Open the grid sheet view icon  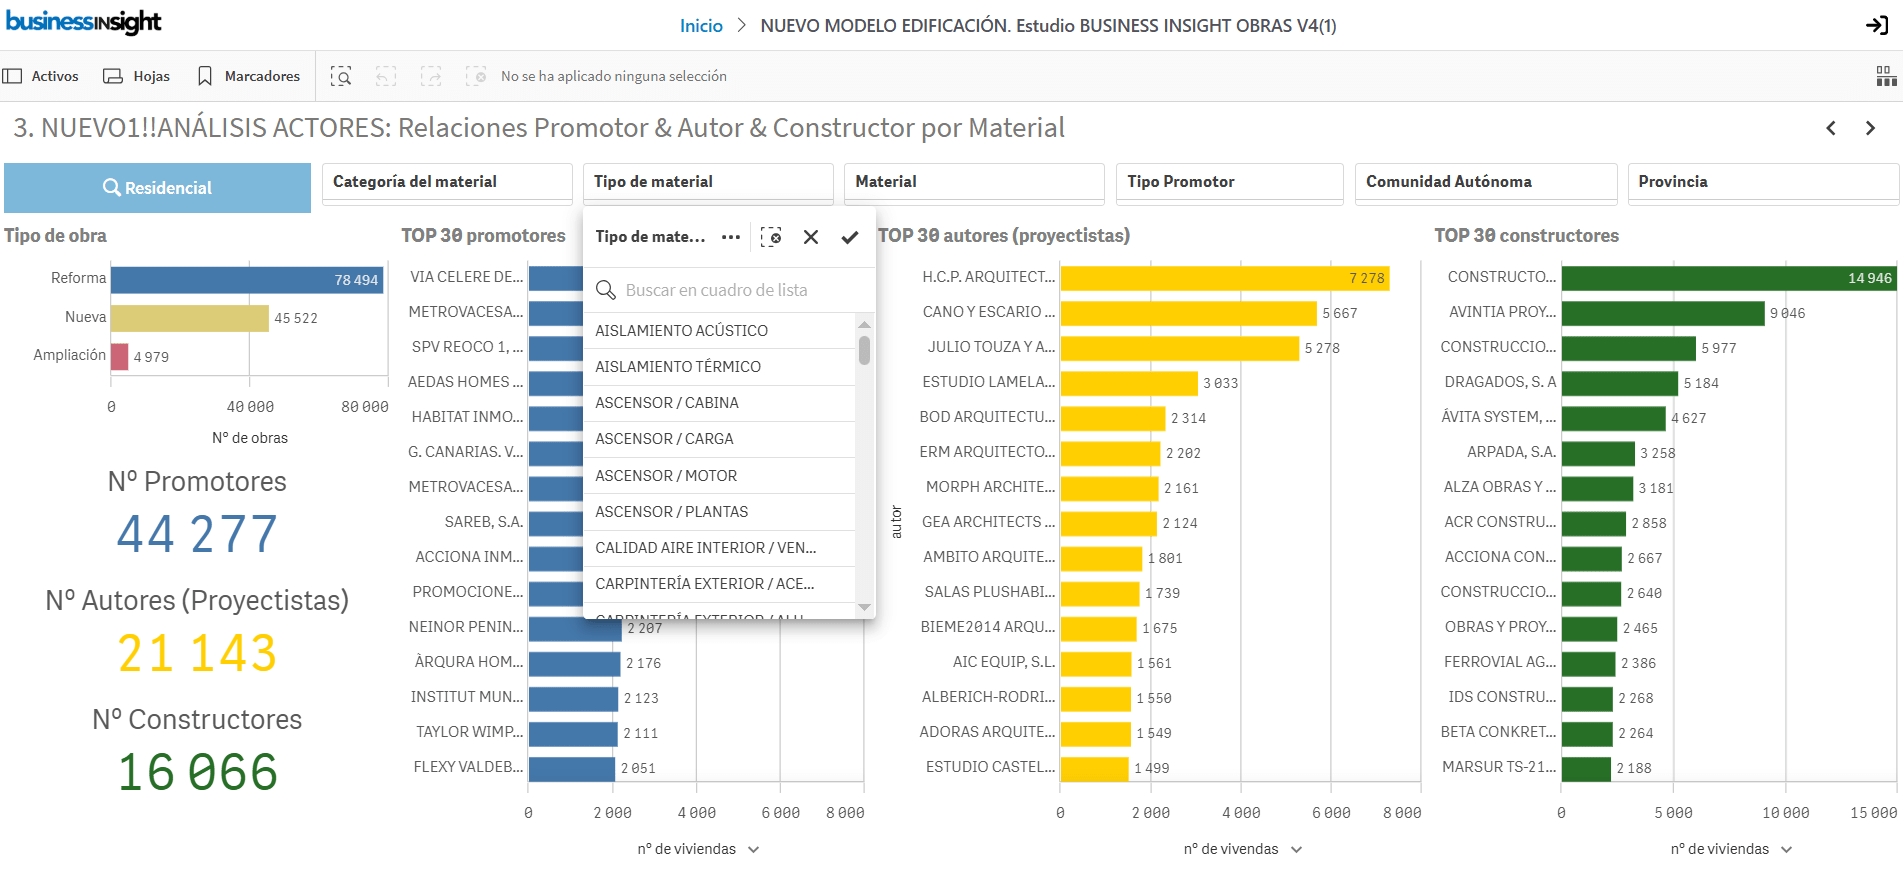click(1886, 76)
